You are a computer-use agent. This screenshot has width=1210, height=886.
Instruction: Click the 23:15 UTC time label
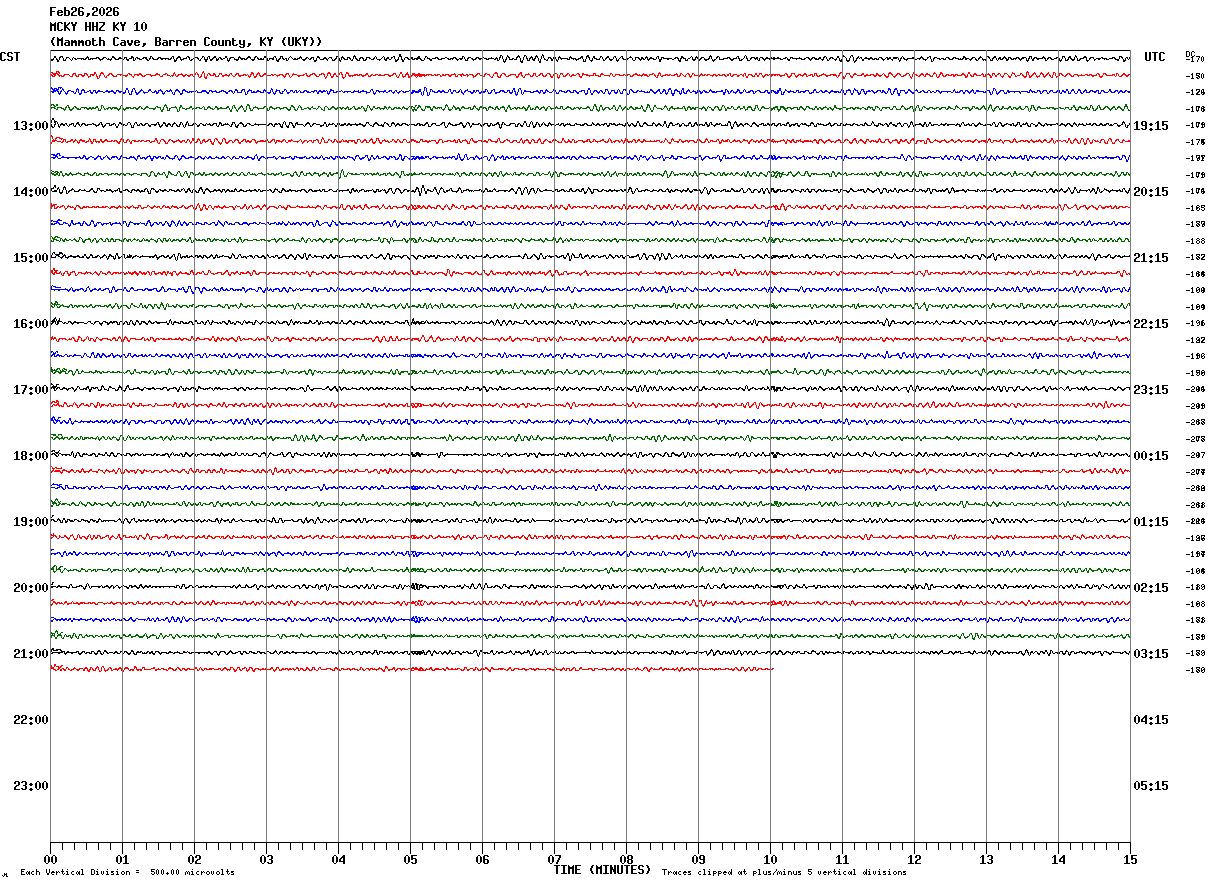pos(1150,390)
